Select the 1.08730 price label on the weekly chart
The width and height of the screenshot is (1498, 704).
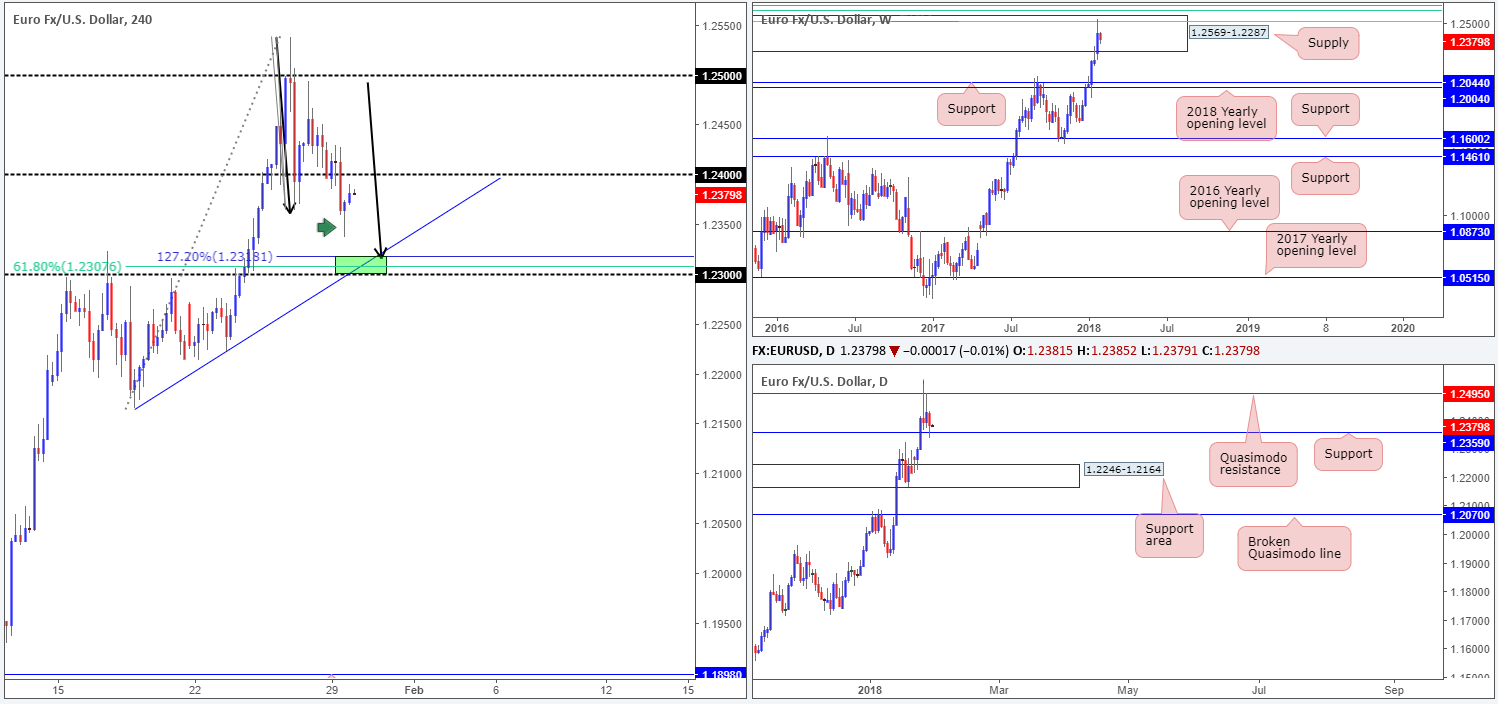tap(1468, 232)
